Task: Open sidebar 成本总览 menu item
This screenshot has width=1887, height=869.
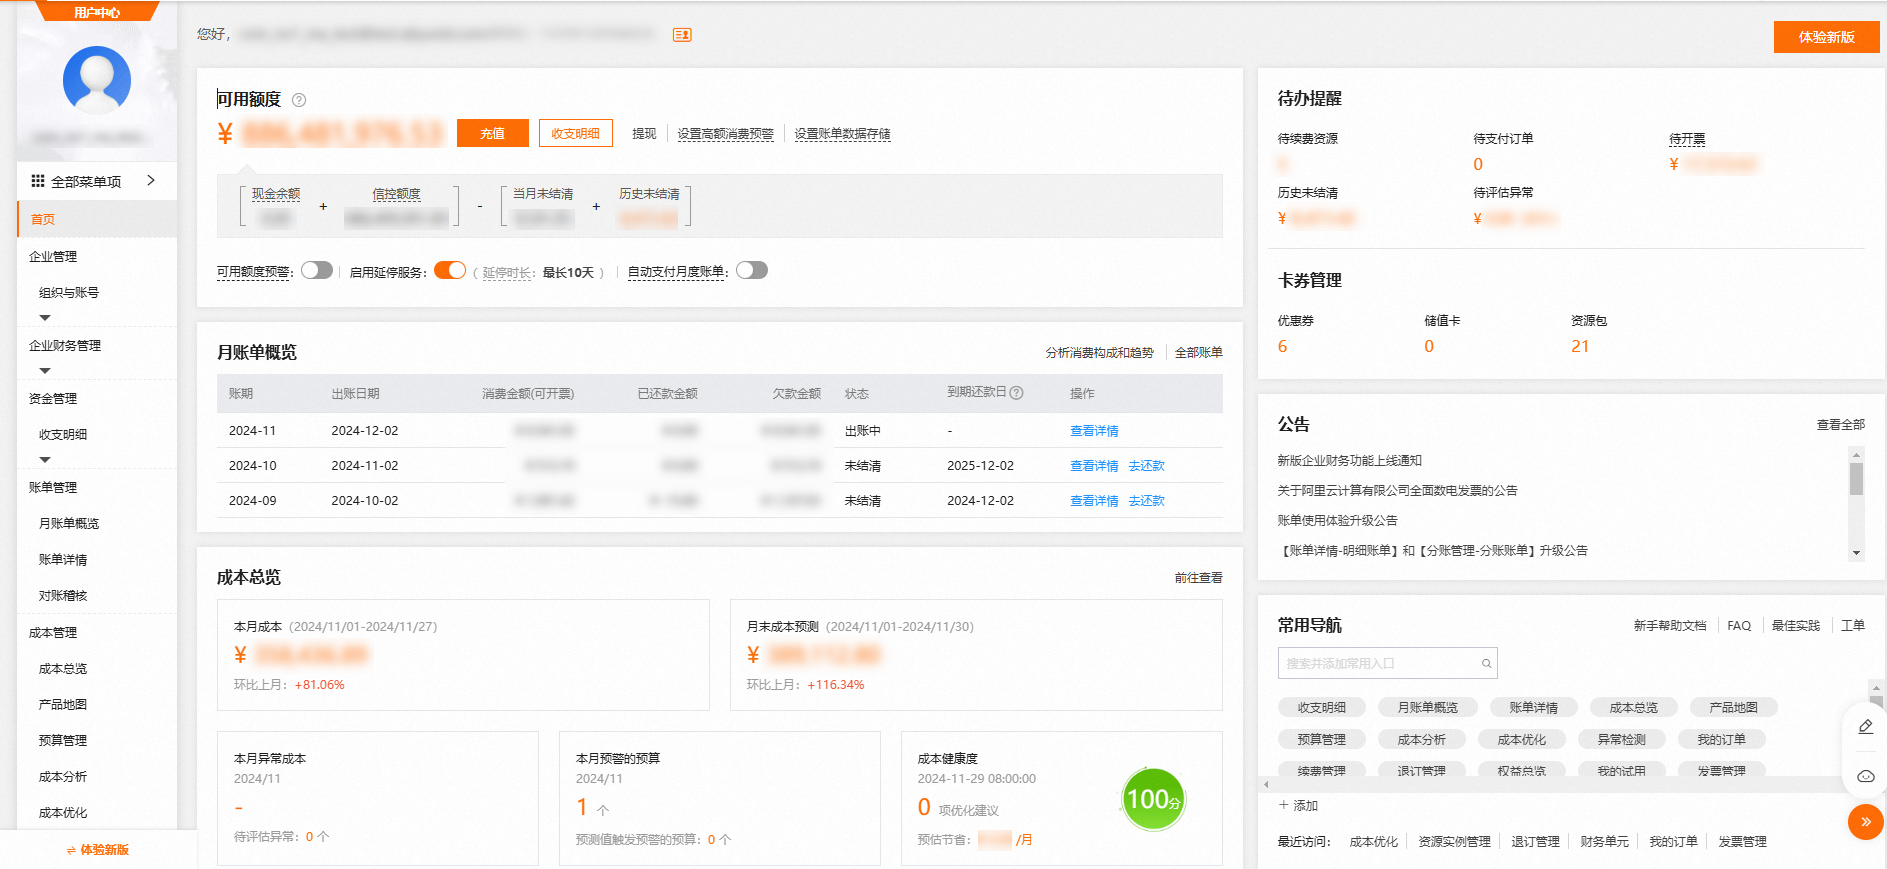Action: (63, 669)
